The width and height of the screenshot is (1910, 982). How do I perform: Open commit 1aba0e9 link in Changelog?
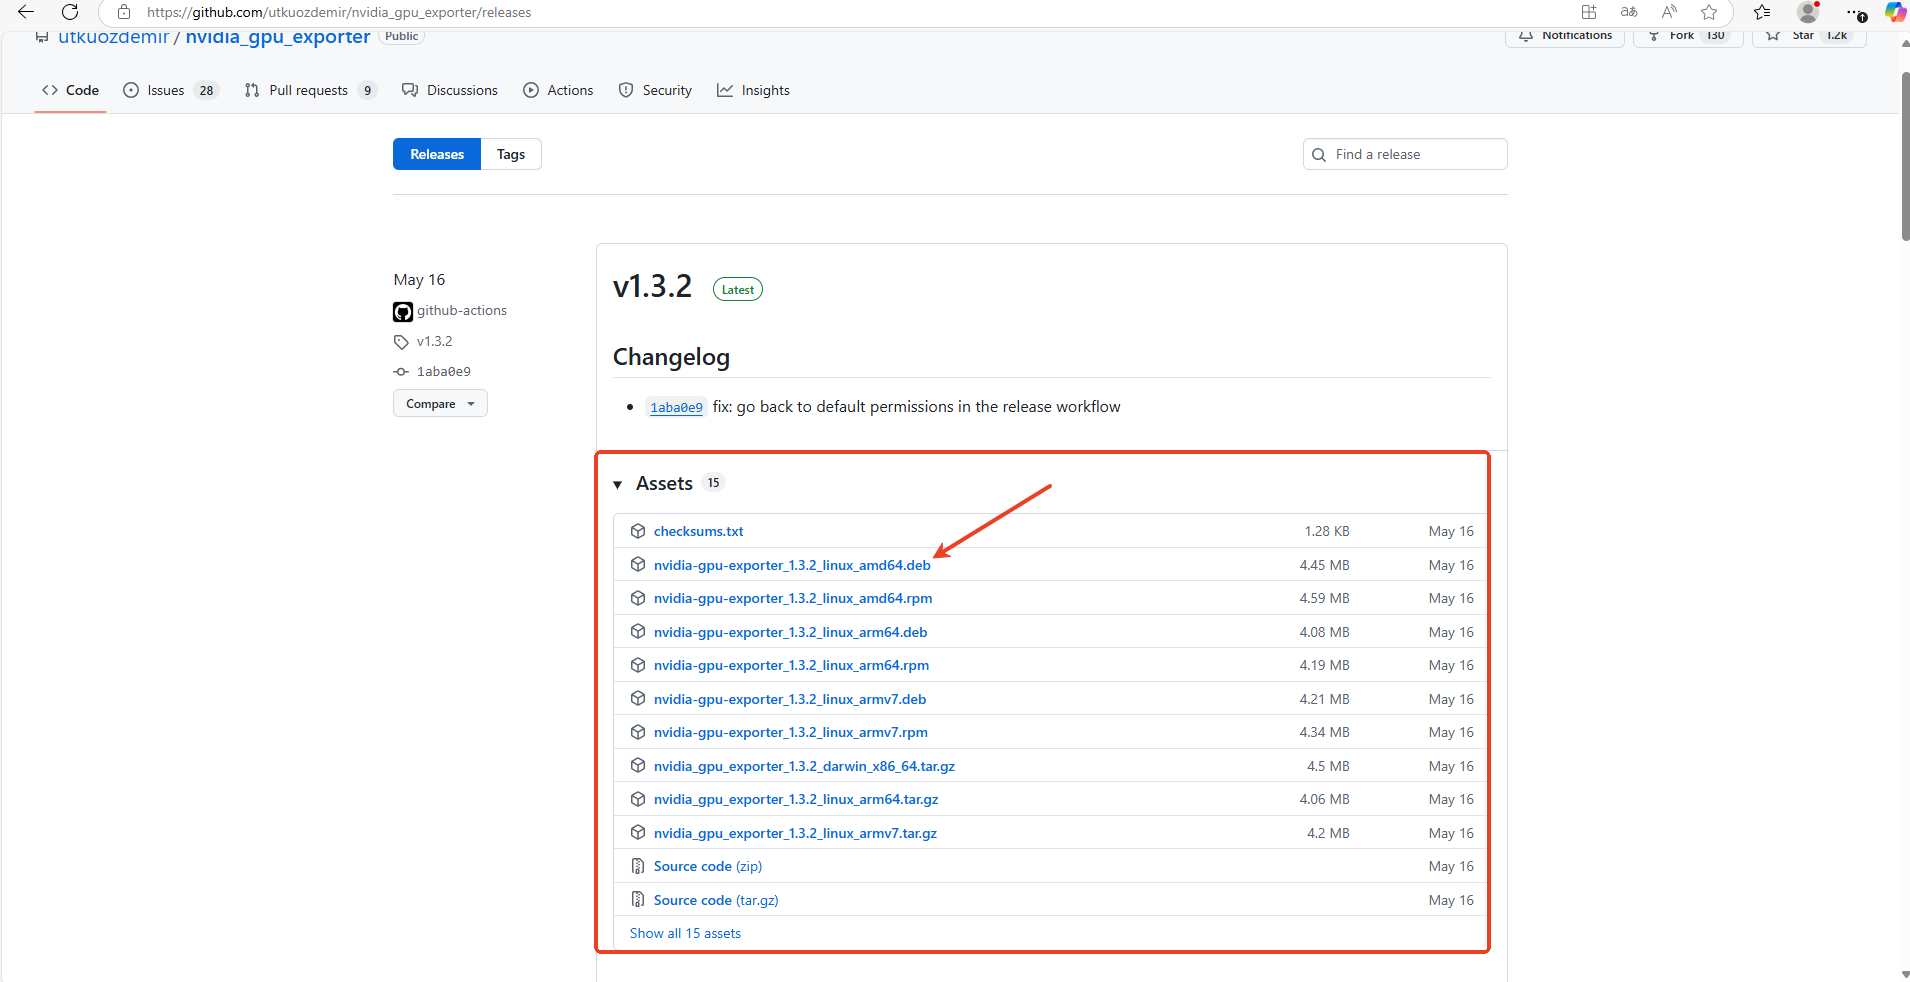tap(676, 407)
